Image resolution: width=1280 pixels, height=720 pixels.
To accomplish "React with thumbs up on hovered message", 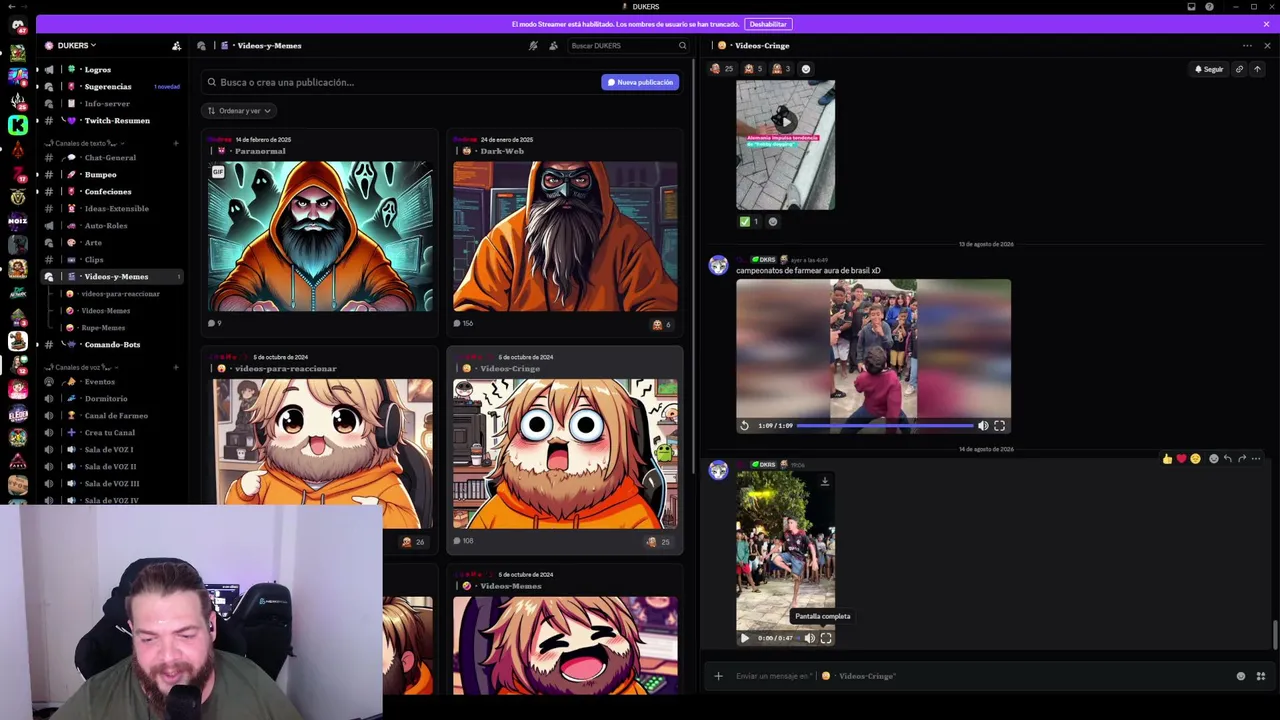I will pos(1167,459).
